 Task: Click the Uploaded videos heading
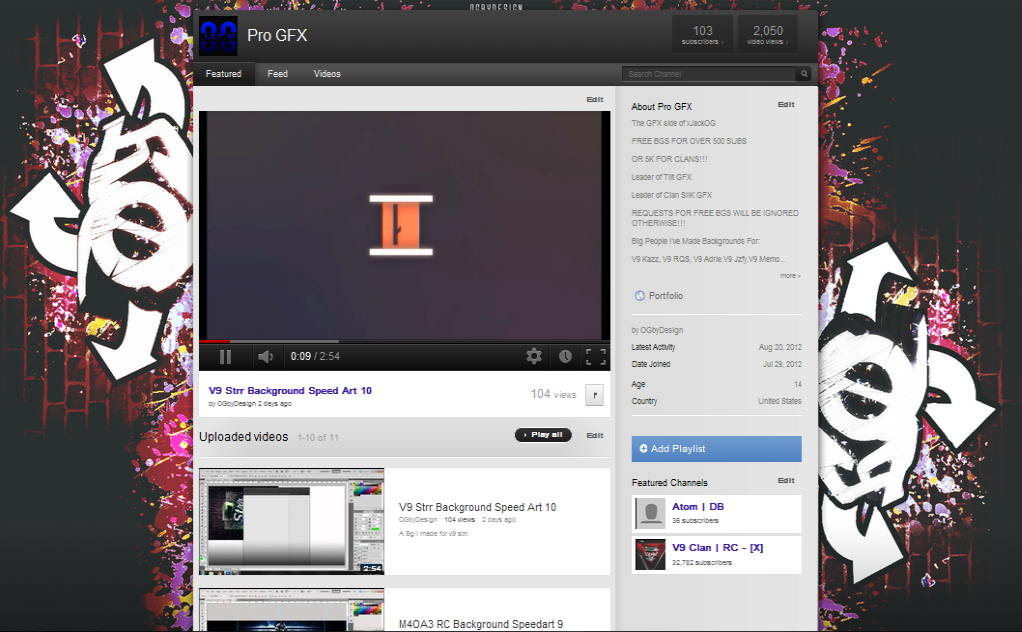[x=244, y=437]
